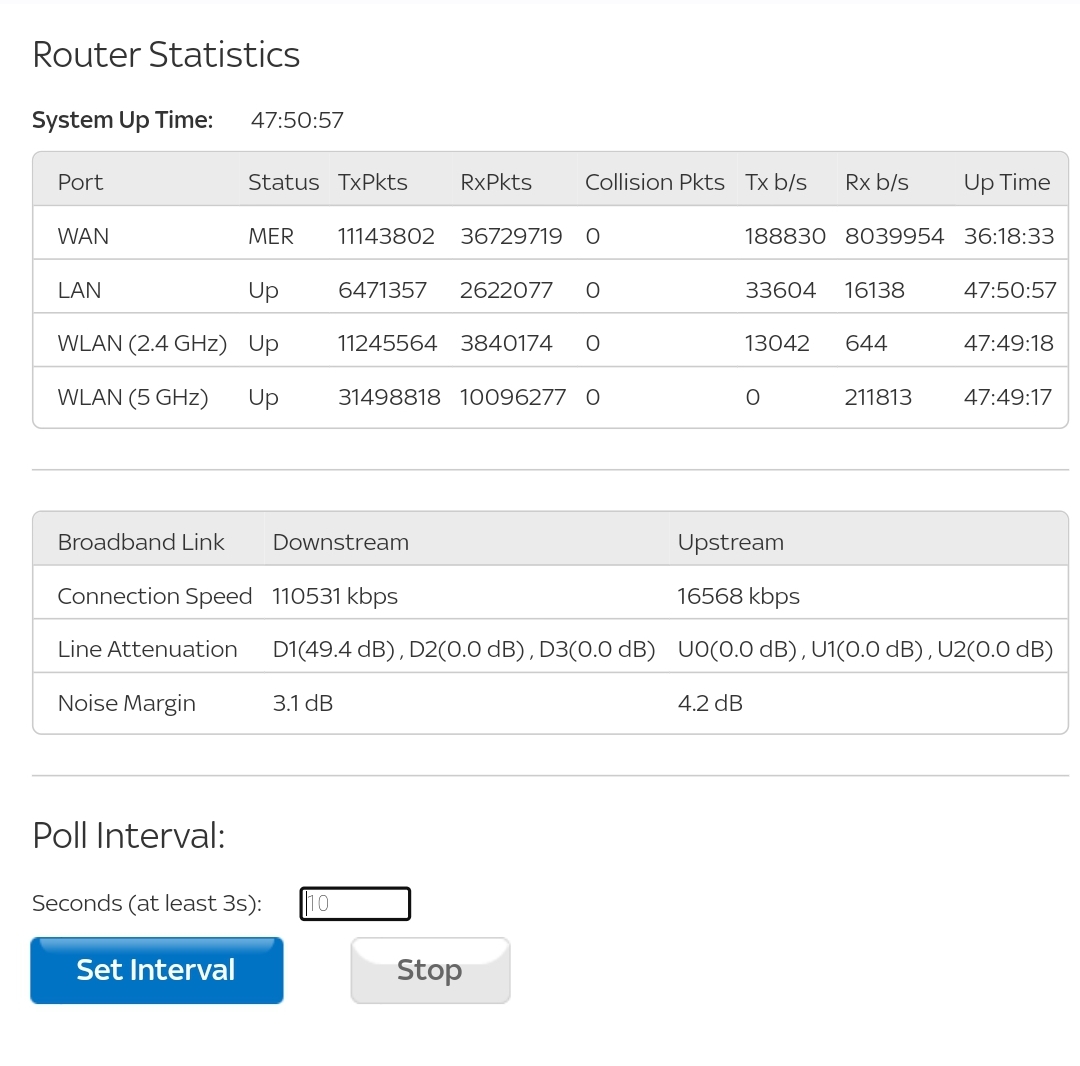1080x1066 pixels.
Task: Click the Port column header
Action: pyautogui.click(x=80, y=182)
